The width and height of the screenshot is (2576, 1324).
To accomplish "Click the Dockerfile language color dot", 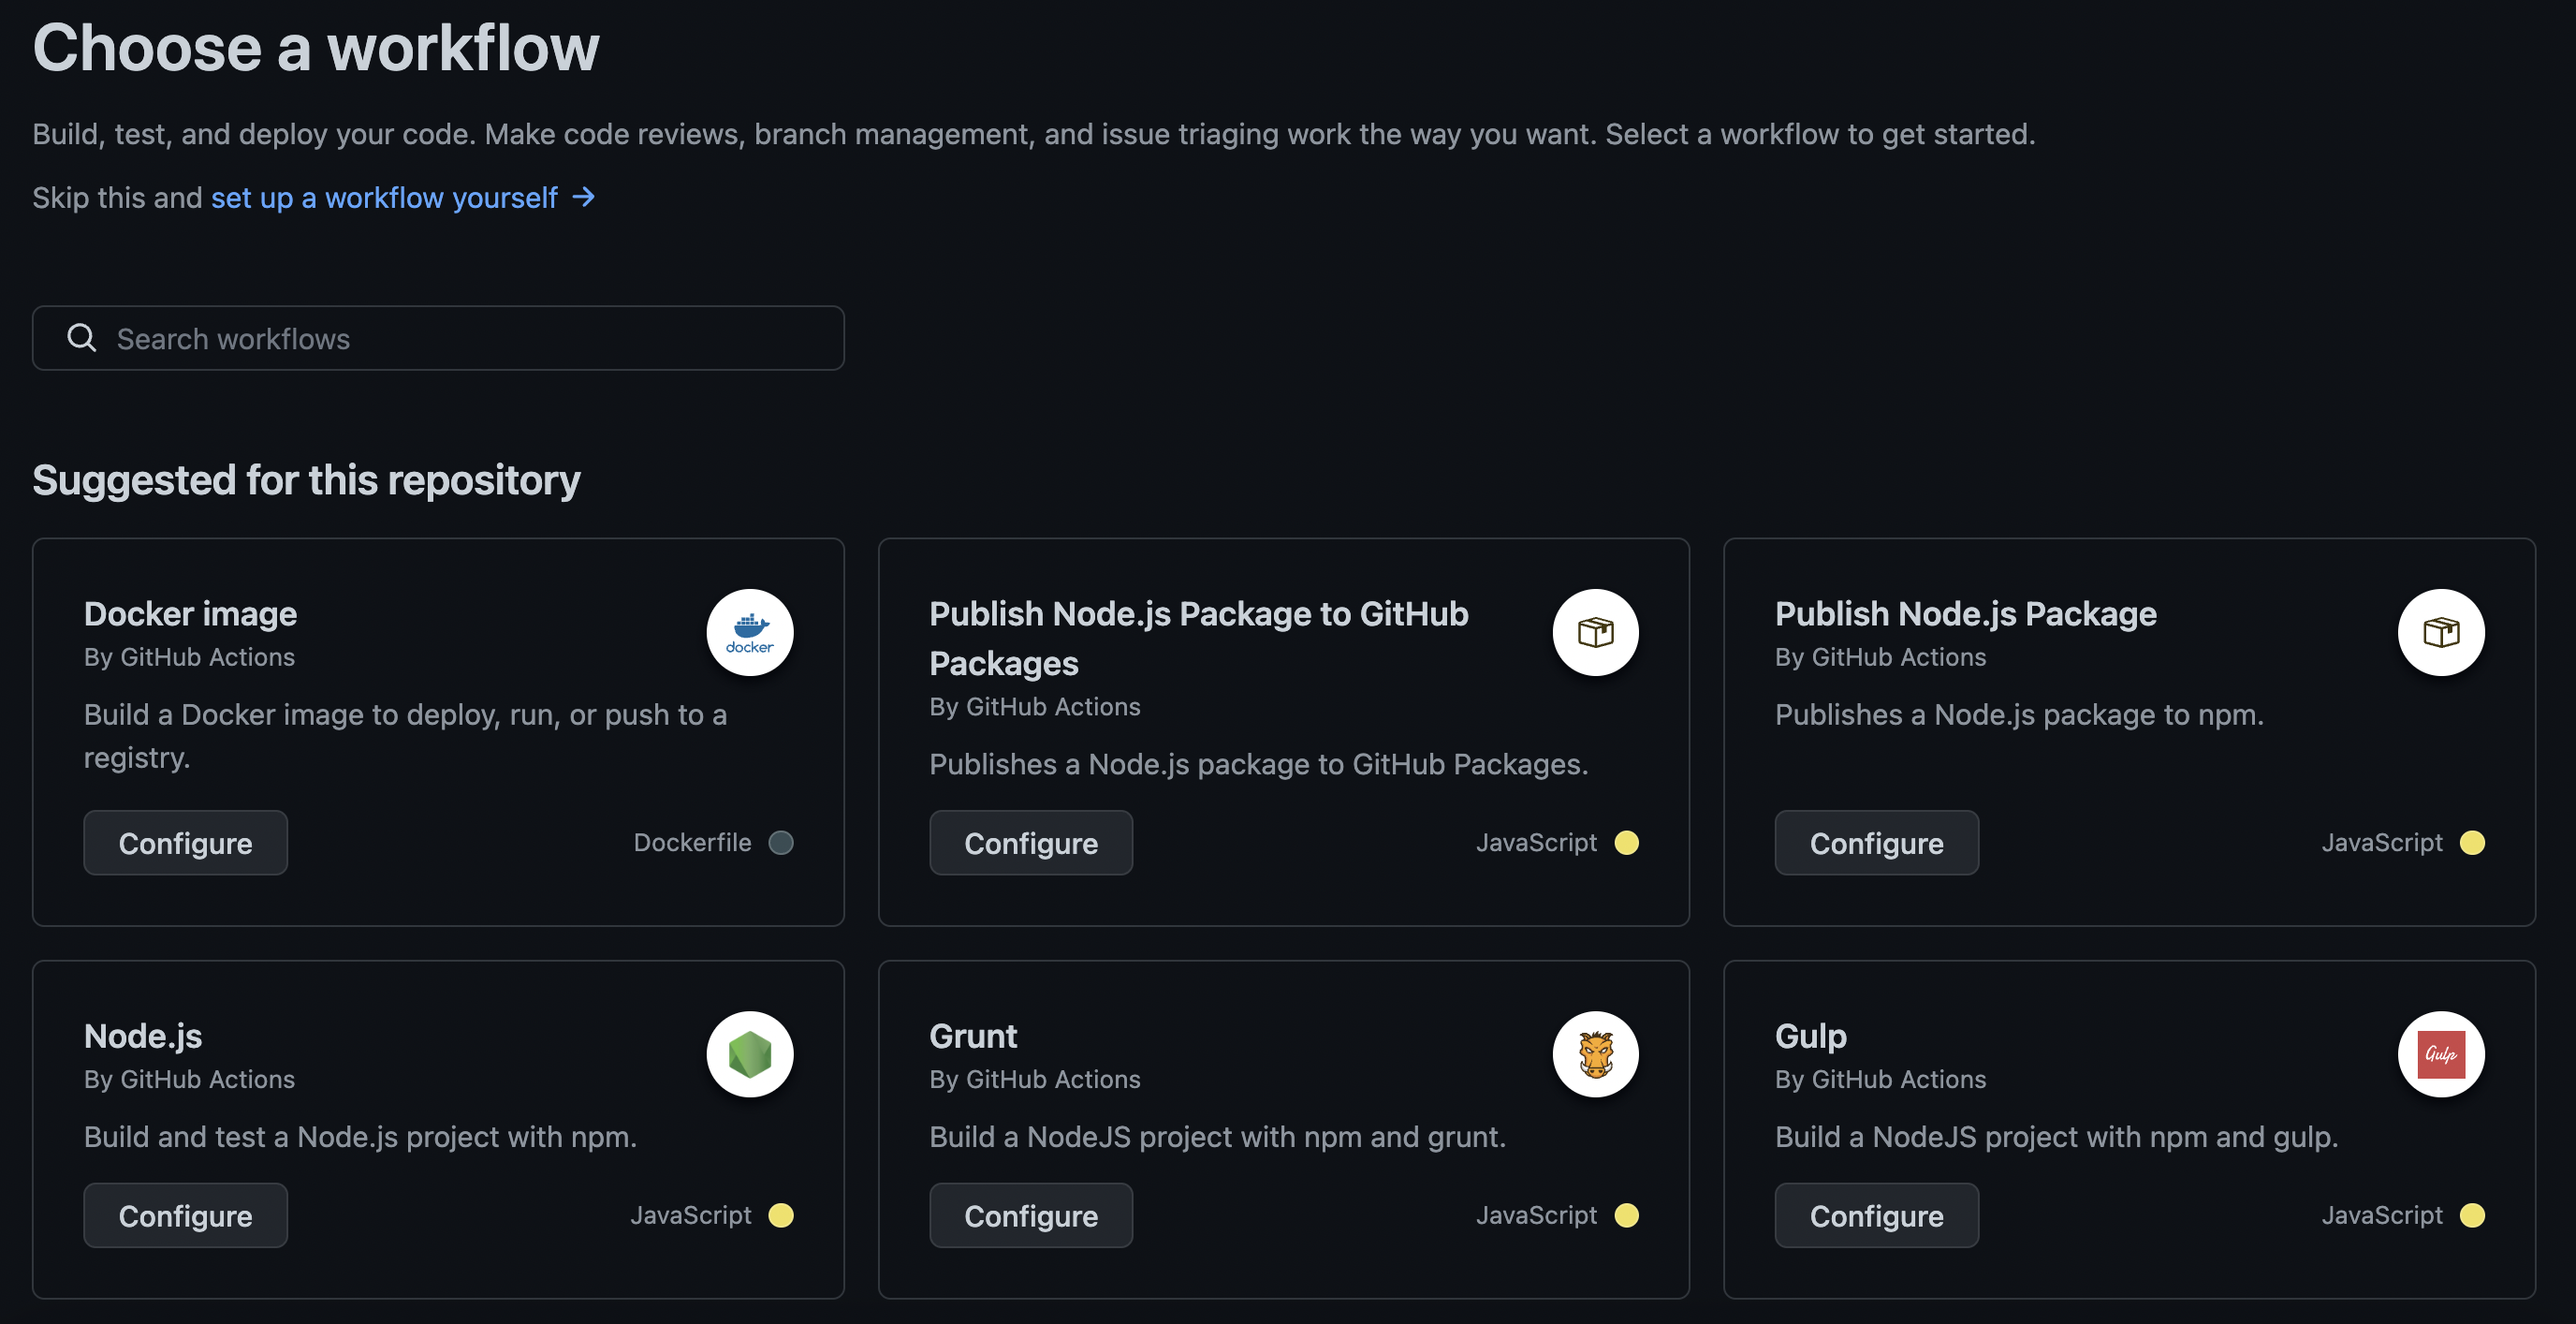I will (781, 843).
